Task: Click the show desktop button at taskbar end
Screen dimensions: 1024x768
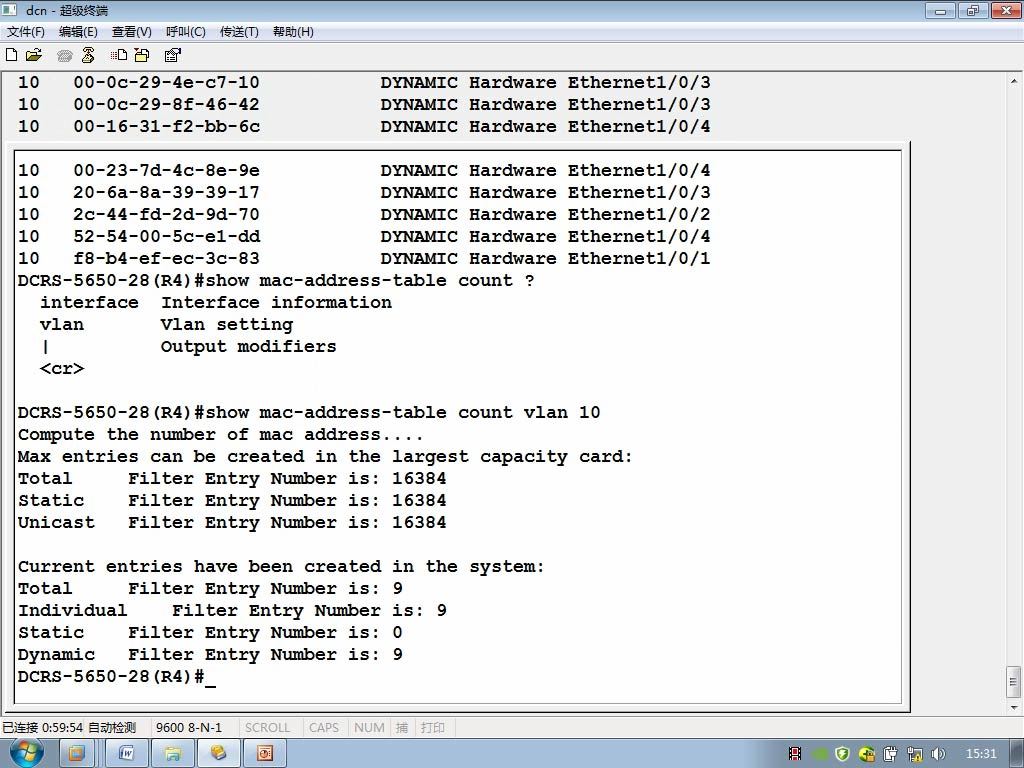Action: (1018, 754)
